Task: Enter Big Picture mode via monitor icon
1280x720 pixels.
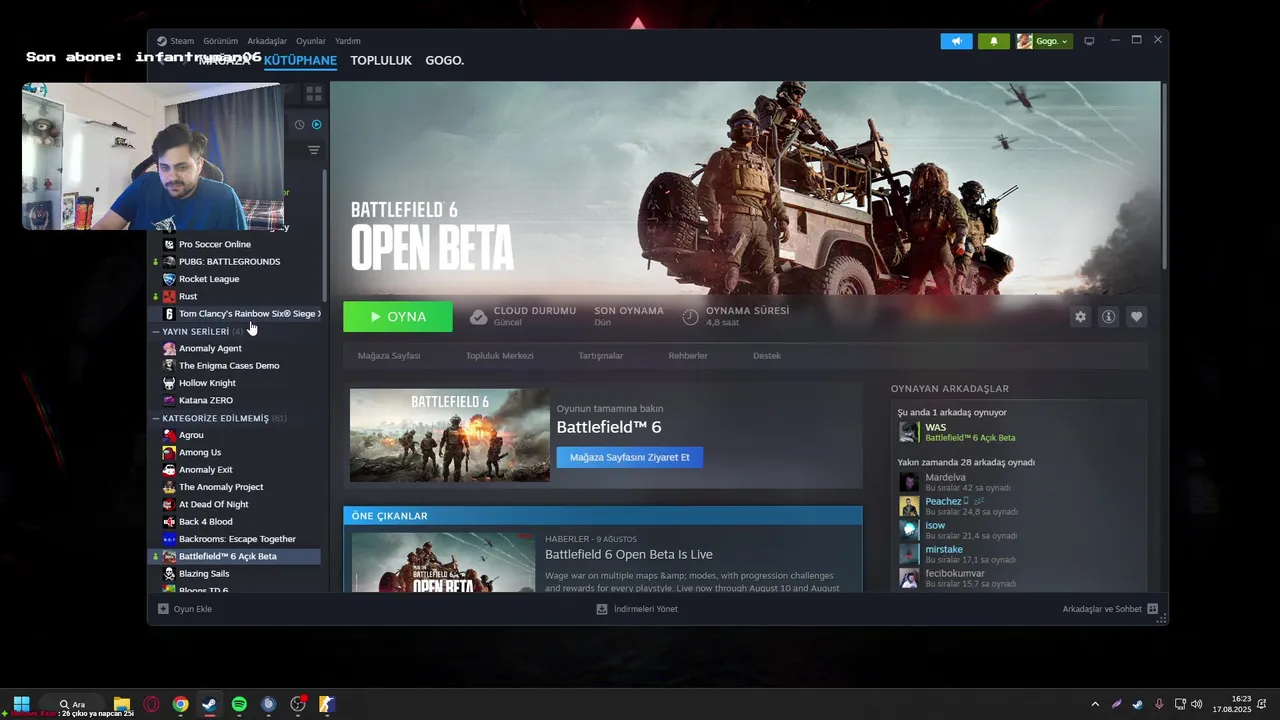Action: tap(1089, 41)
